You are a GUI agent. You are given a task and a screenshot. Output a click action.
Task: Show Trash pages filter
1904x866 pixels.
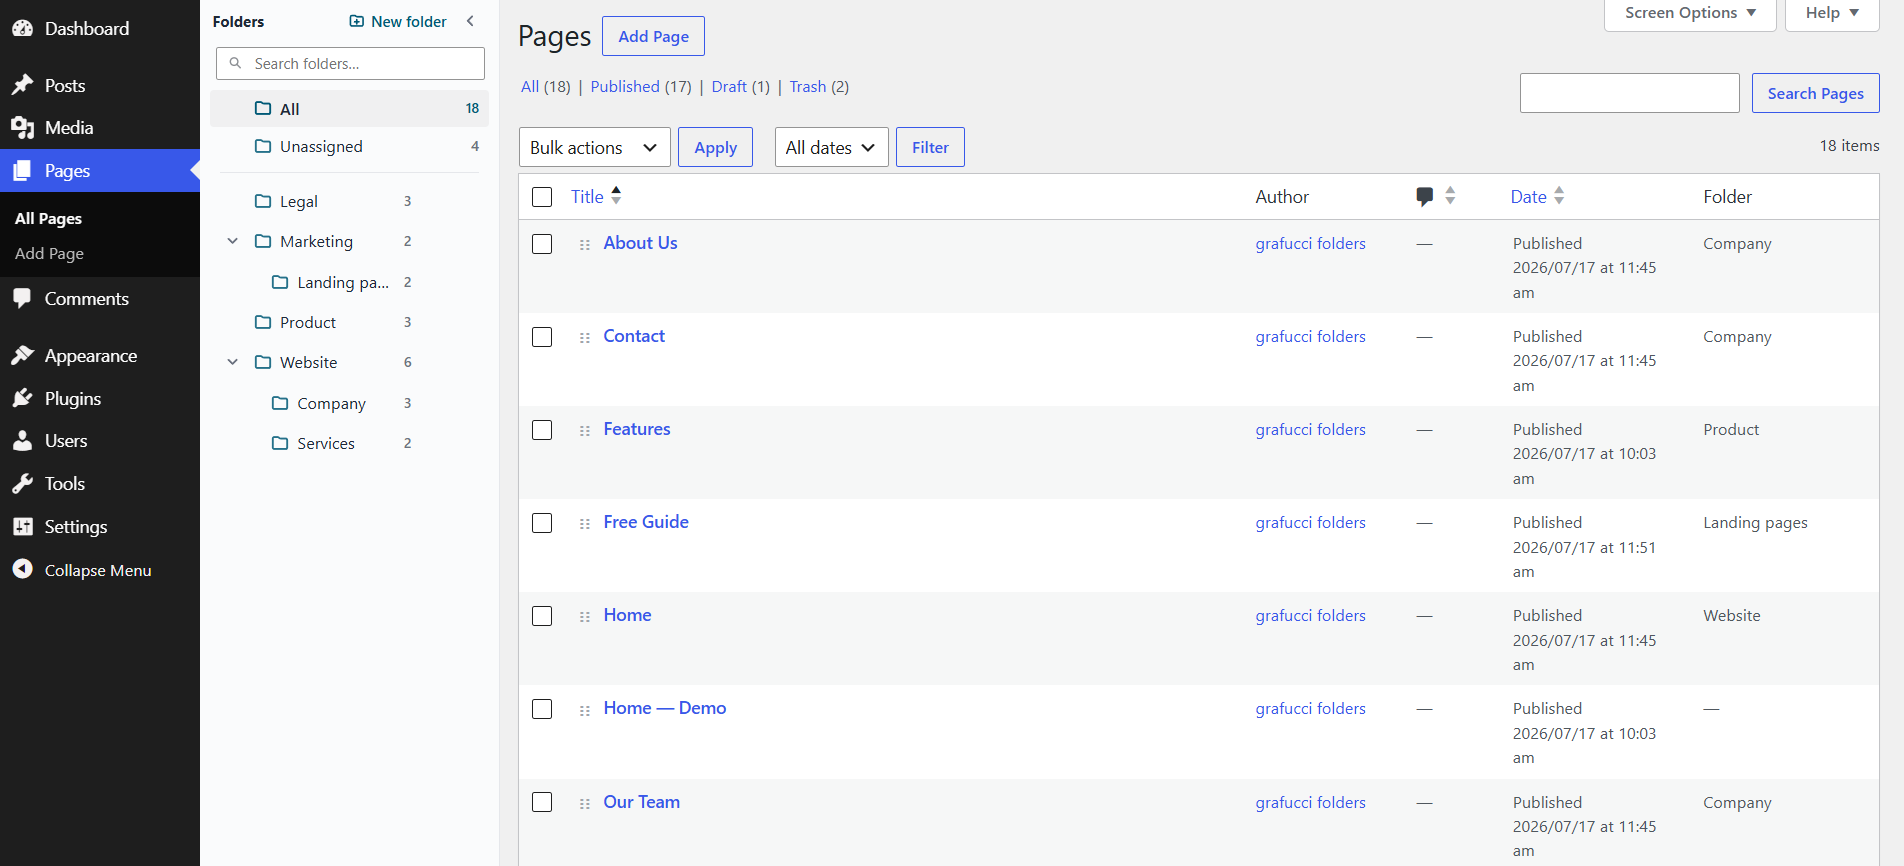click(x=808, y=87)
